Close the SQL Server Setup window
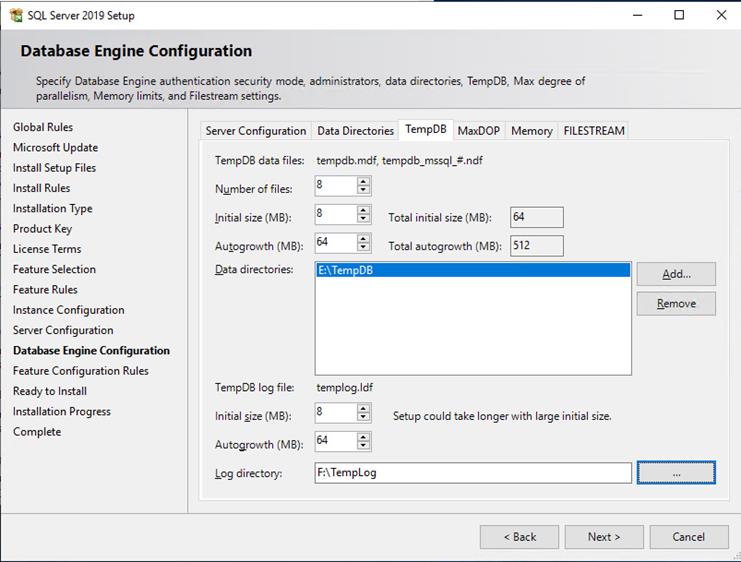Viewport: 741px width, 562px height. coord(721,15)
